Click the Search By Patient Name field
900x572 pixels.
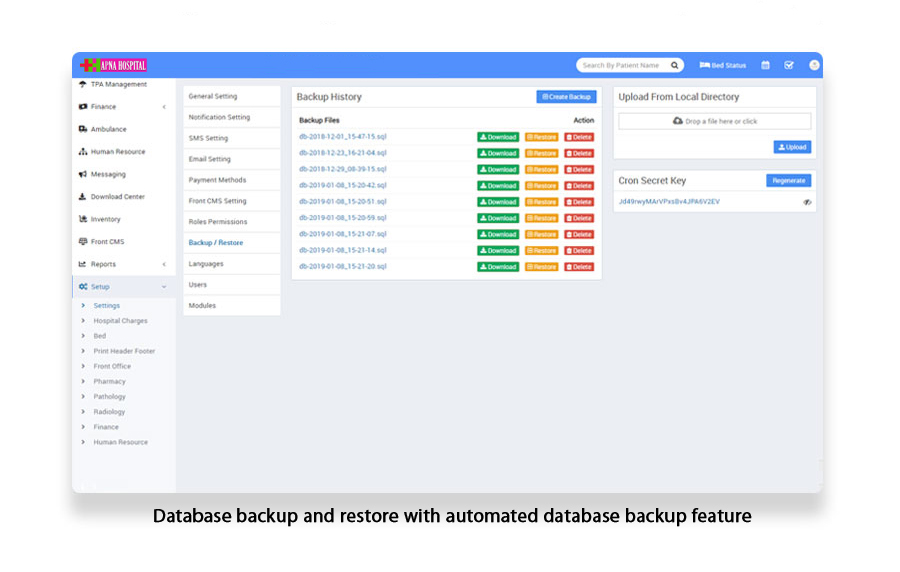pyautogui.click(x=621, y=65)
